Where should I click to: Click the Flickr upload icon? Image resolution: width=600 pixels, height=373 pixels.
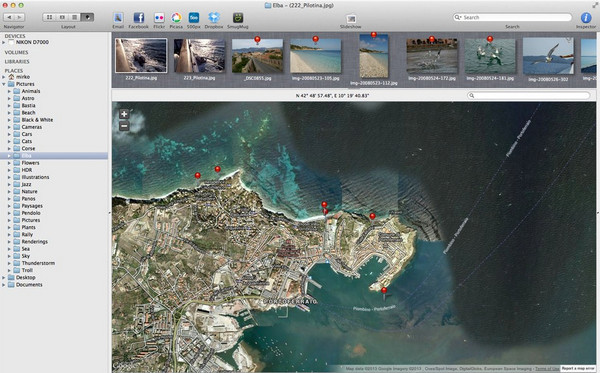coord(159,18)
